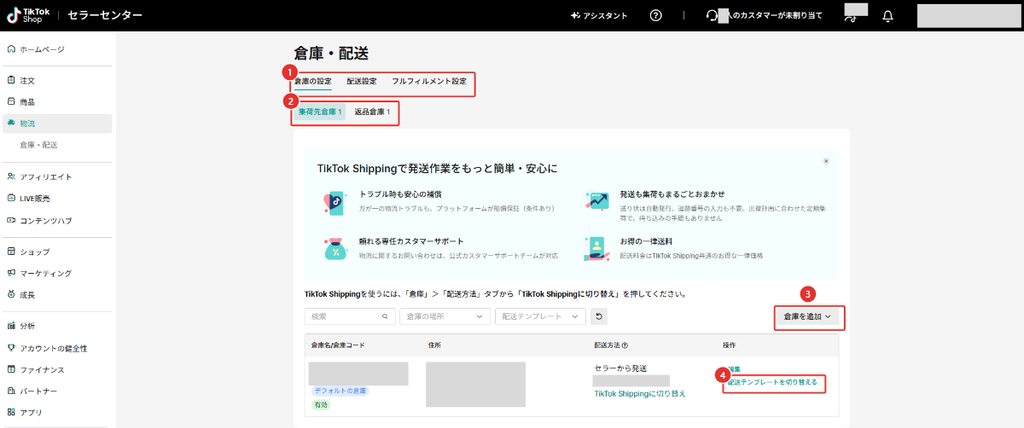Click the 物流 truck icon
This screenshot has height=428, width=1024.
click(x=11, y=123)
